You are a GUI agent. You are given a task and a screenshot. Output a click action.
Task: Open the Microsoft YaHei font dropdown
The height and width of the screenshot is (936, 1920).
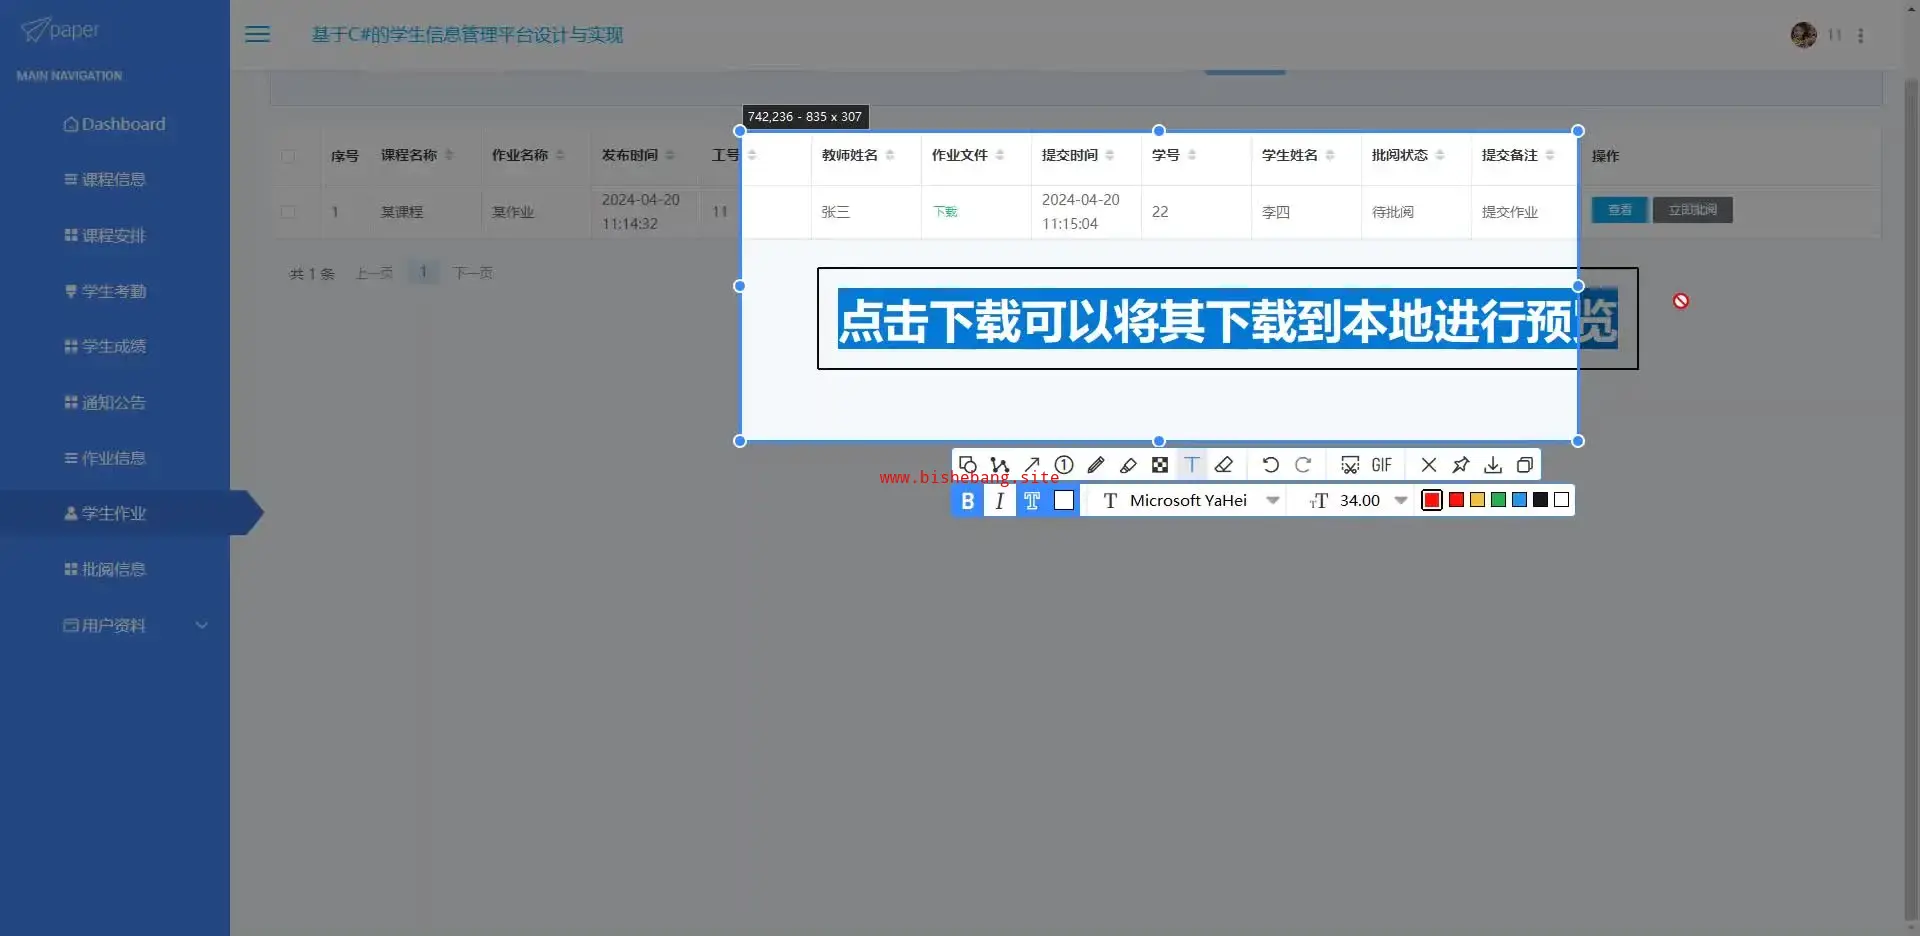1272,501
